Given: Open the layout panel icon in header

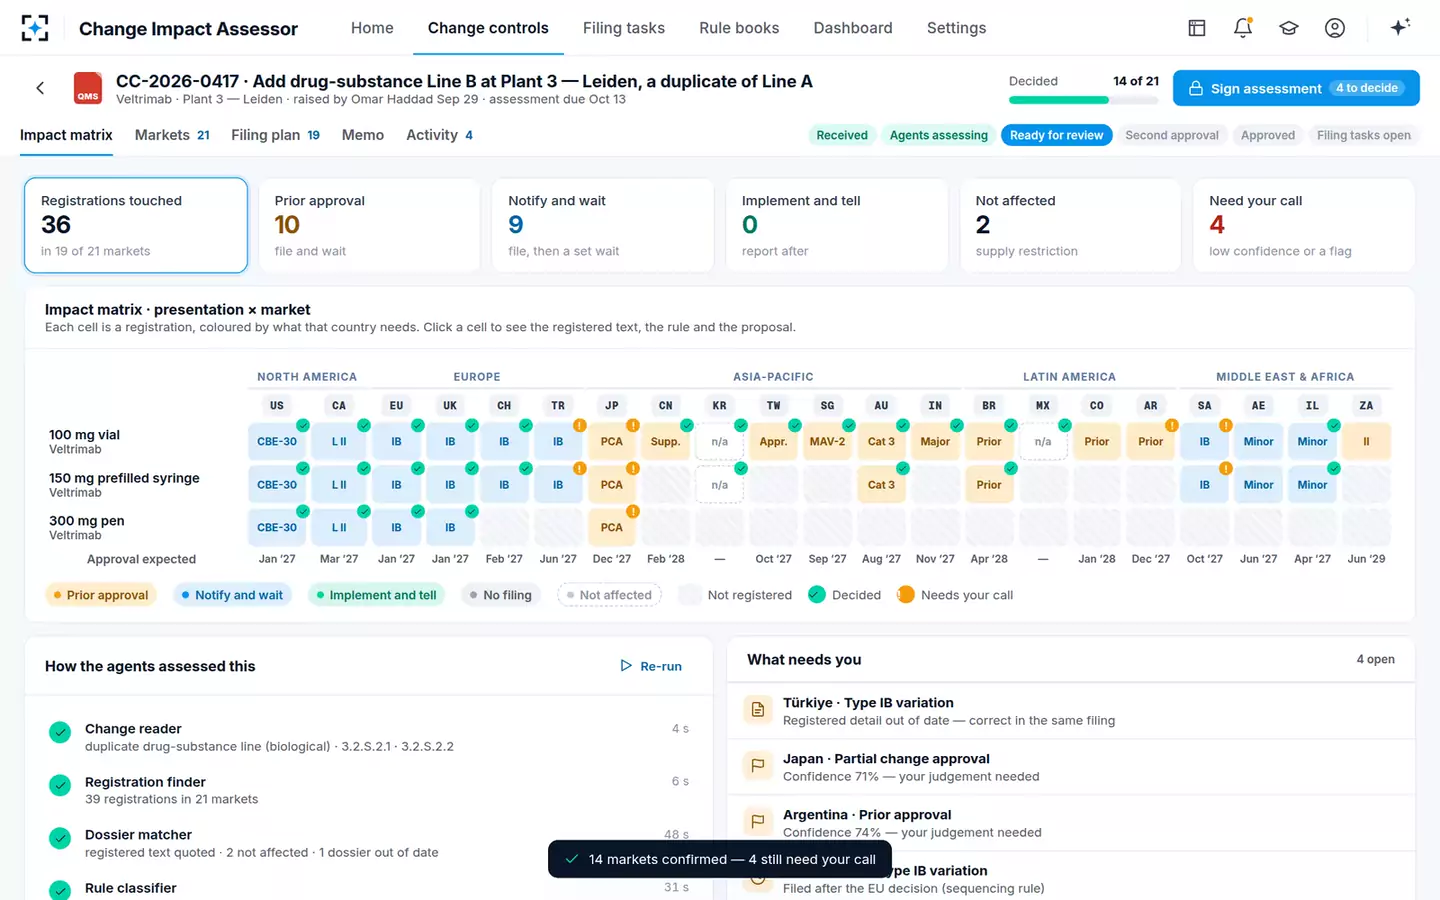Looking at the screenshot, I should pos(1197,28).
